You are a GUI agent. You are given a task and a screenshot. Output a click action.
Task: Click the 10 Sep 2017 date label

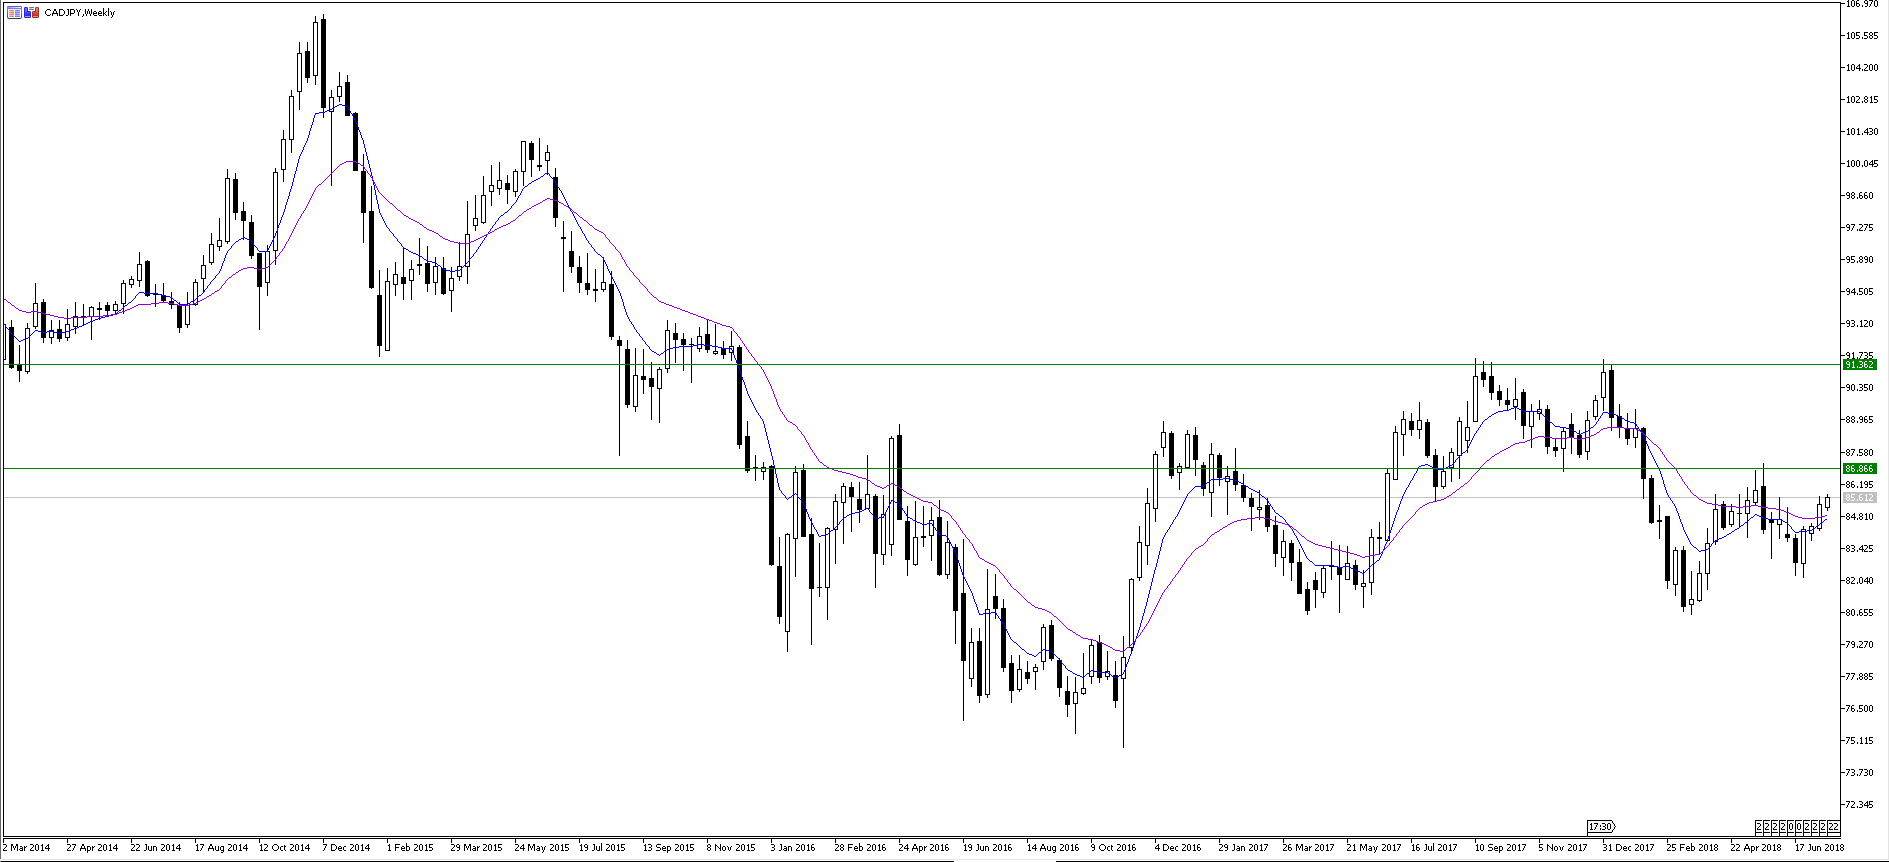click(1500, 848)
